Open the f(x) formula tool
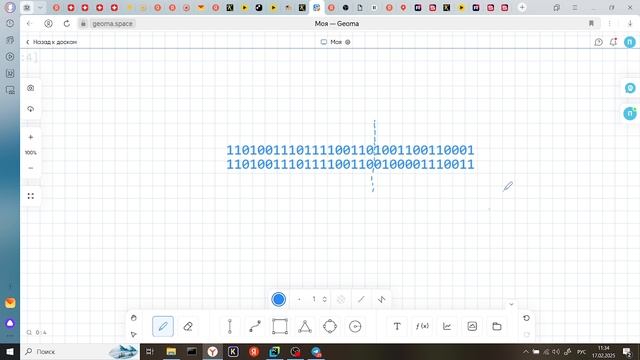The height and width of the screenshot is (360, 640). [x=422, y=326]
